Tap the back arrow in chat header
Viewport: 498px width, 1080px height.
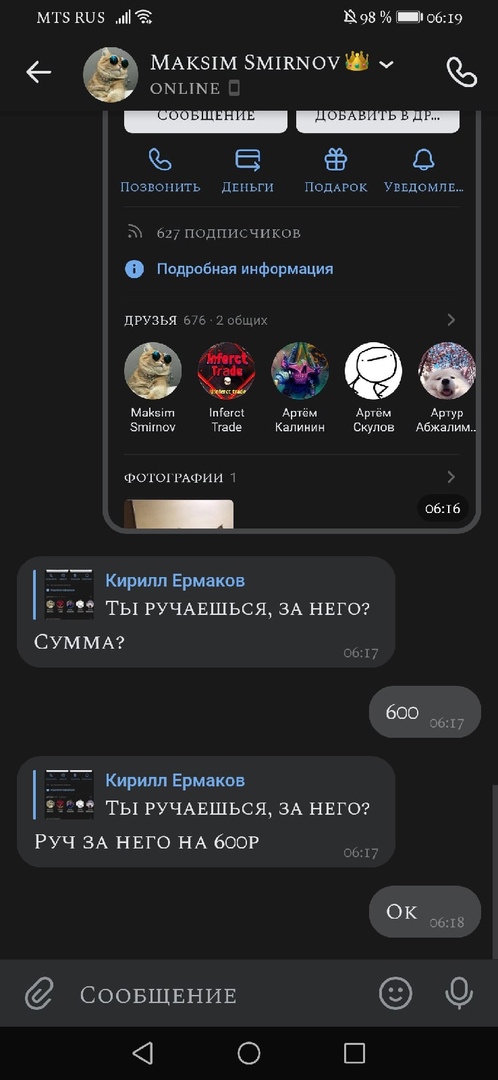[x=39, y=72]
